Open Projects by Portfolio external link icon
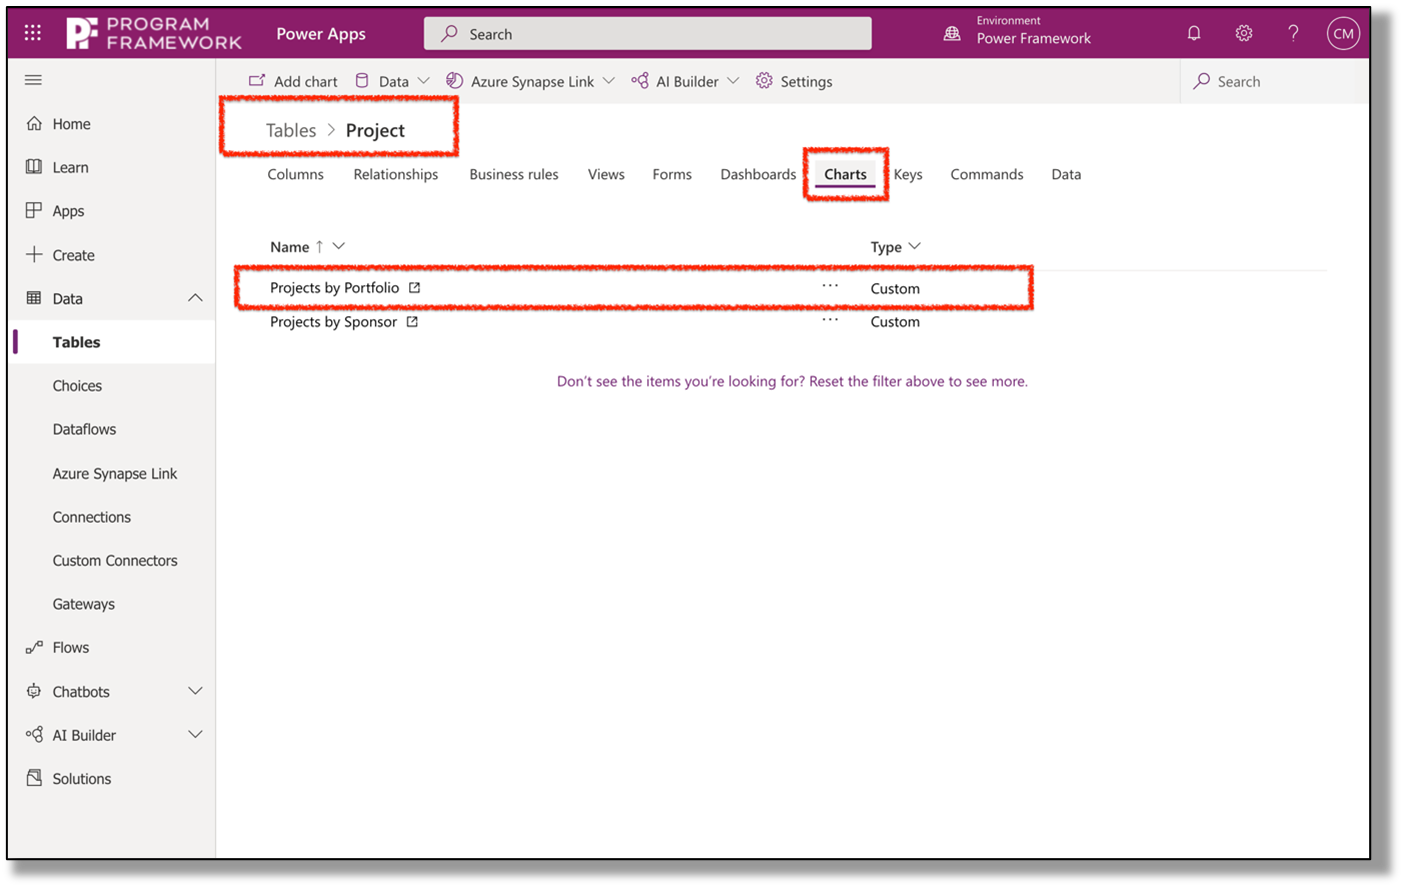Screen dimensions: 1404x888 [x=414, y=288]
